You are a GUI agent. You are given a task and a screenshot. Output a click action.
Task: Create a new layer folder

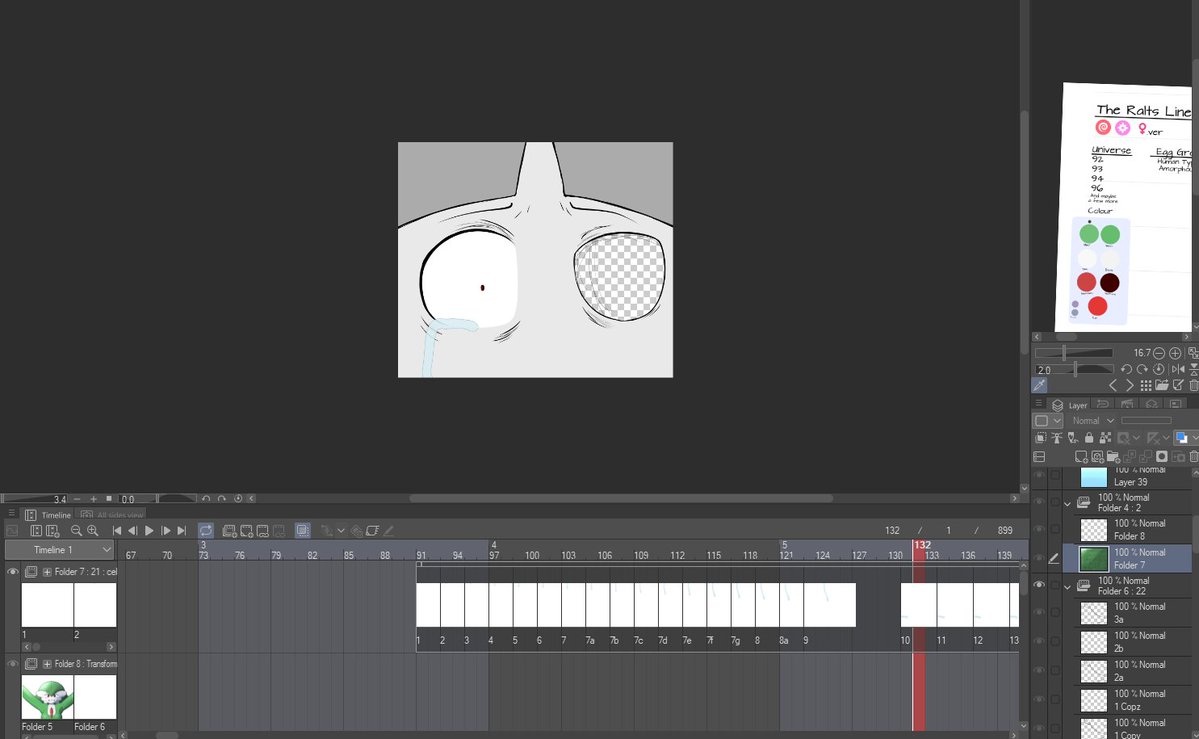tap(1113, 457)
